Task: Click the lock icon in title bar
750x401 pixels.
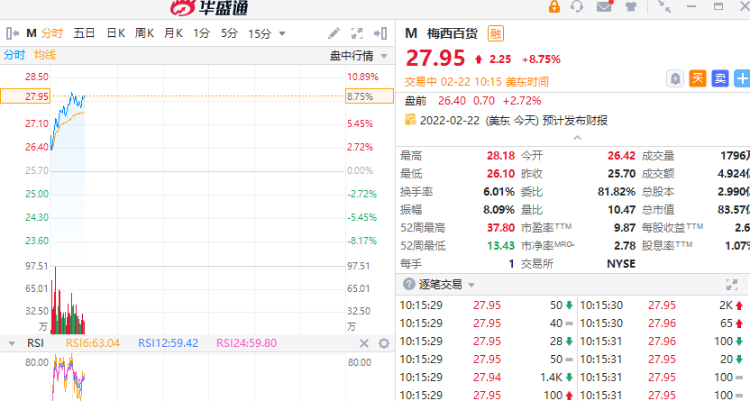Action: coord(554,7)
